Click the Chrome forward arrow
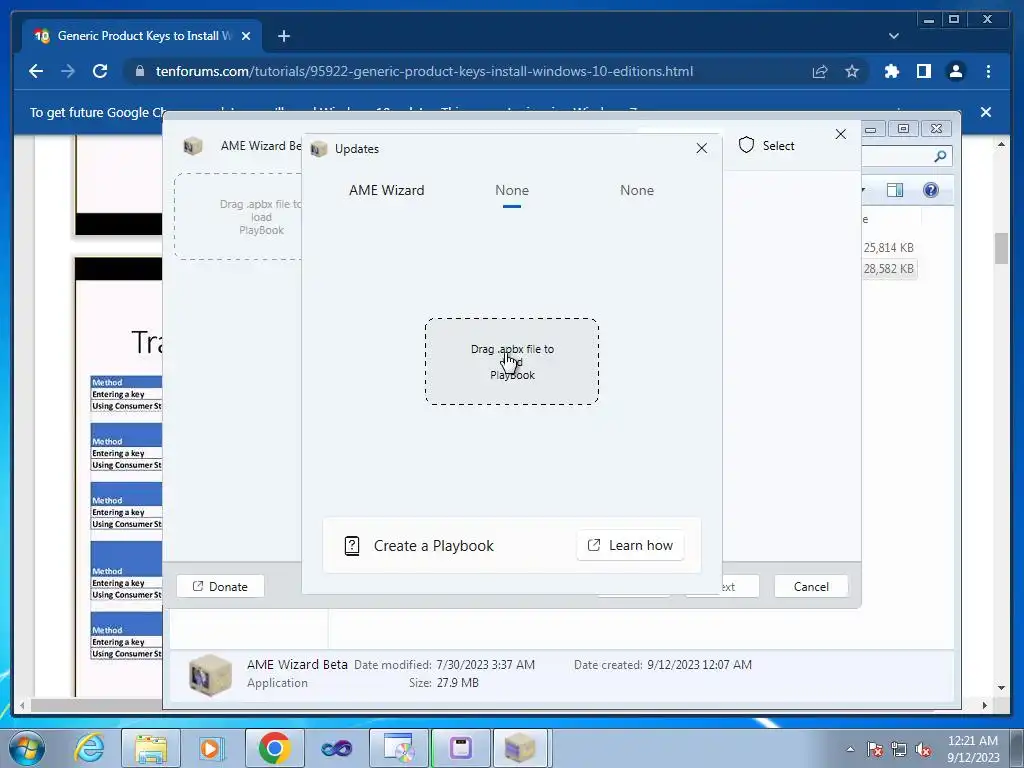 click(x=68, y=71)
